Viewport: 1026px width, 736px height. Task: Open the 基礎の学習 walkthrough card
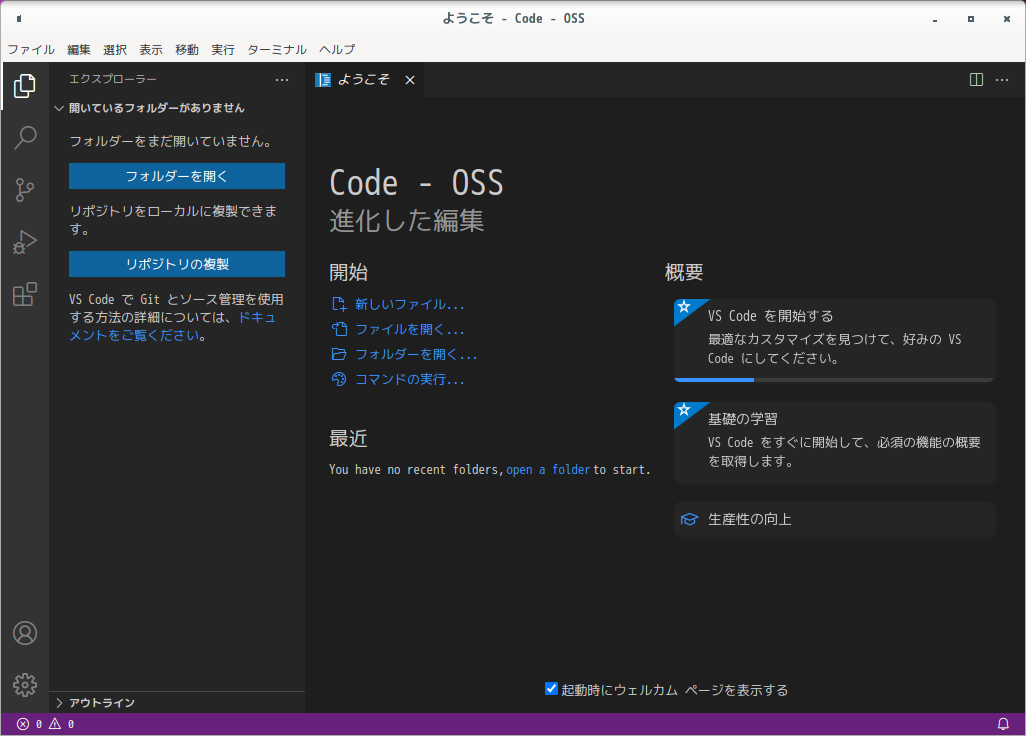click(x=834, y=442)
